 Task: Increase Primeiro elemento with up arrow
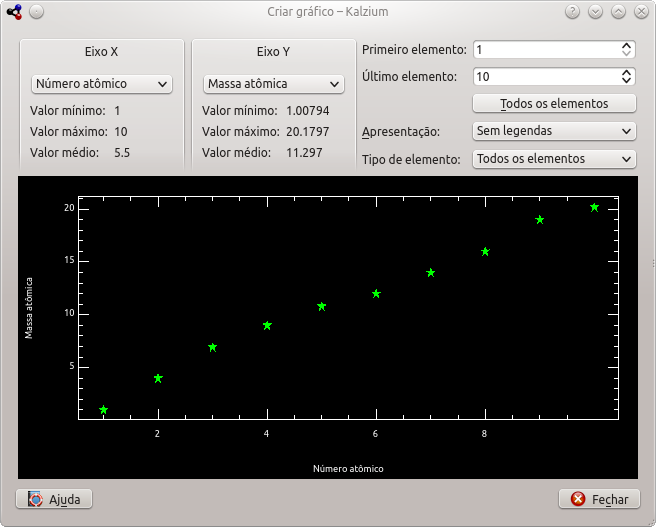pyautogui.click(x=627, y=45)
